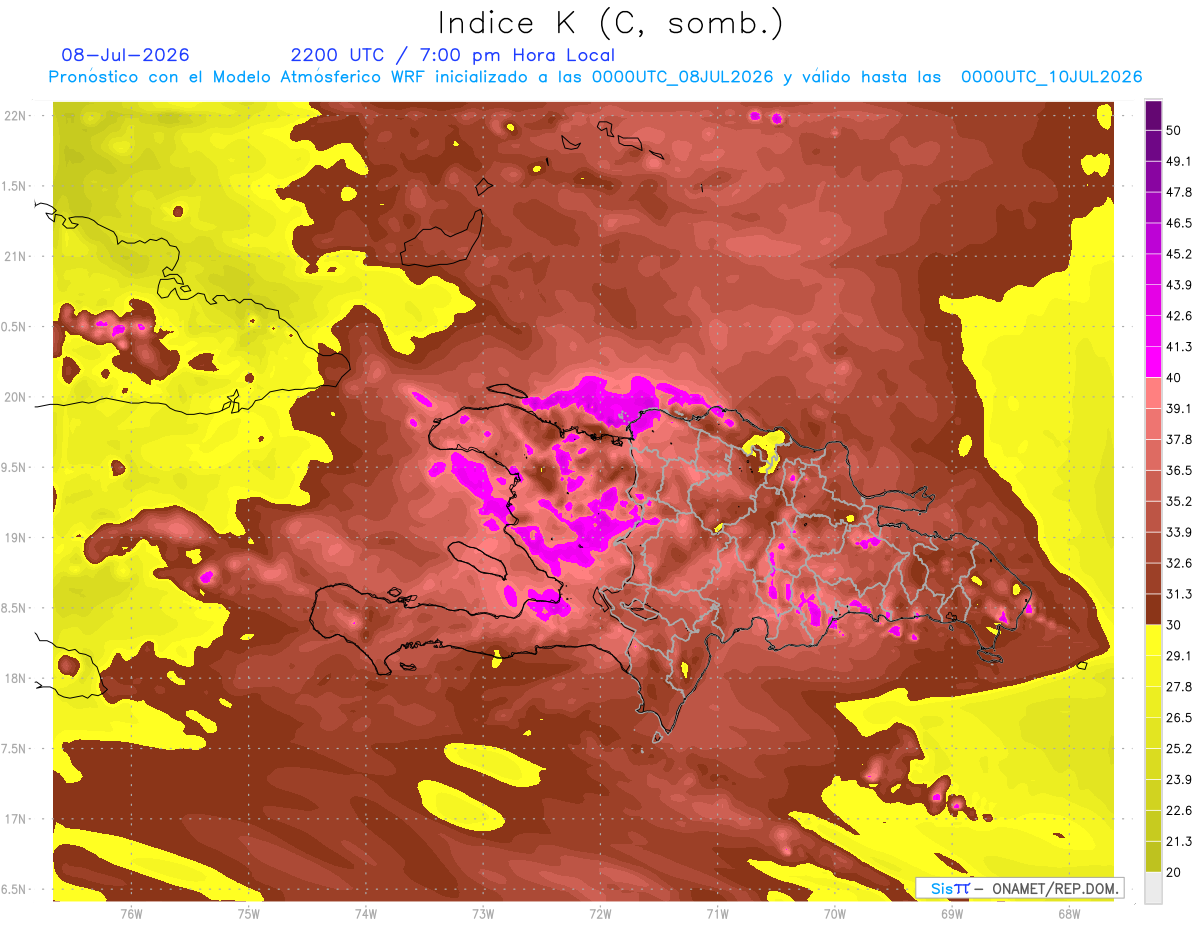Click the '7.5N' latitude tick label

click(x=15, y=748)
